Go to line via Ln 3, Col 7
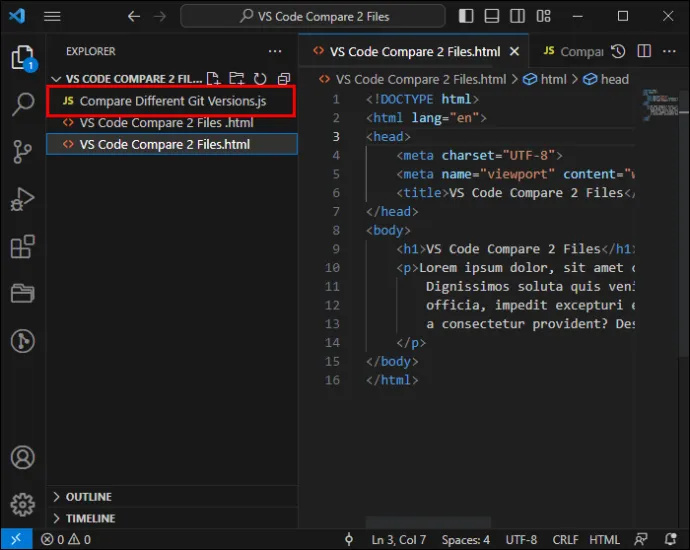The width and height of the screenshot is (690, 550). pos(399,540)
